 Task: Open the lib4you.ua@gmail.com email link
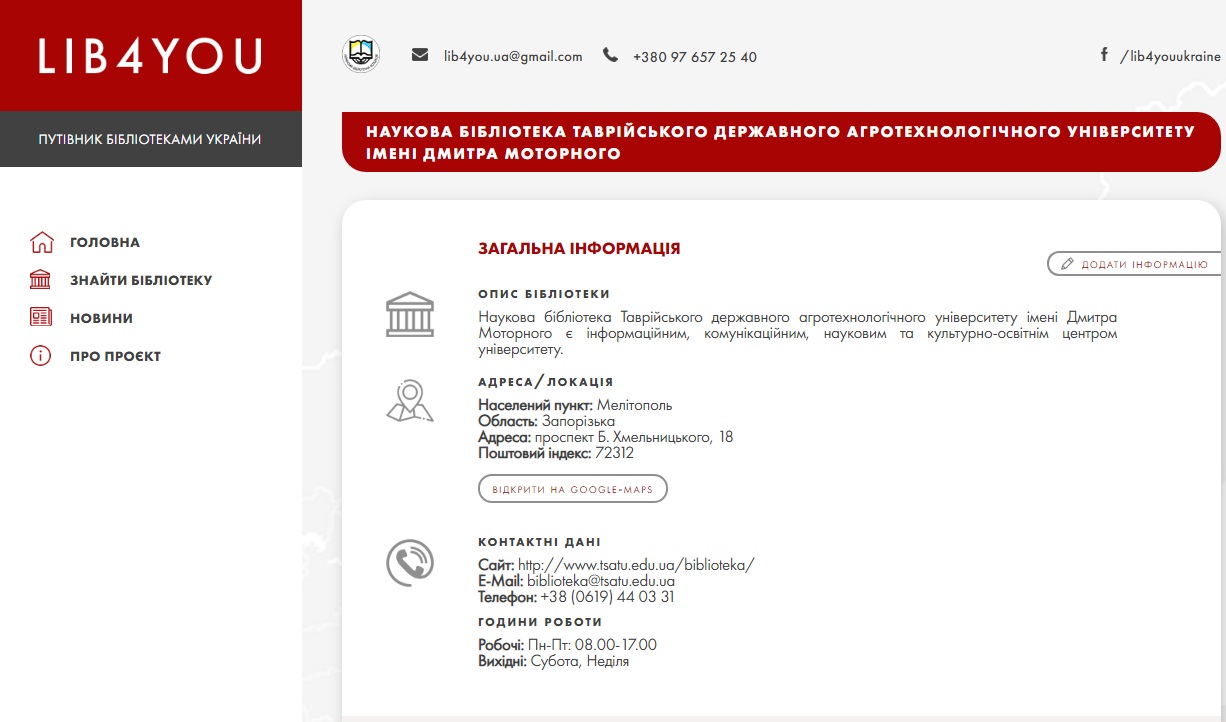(x=513, y=57)
